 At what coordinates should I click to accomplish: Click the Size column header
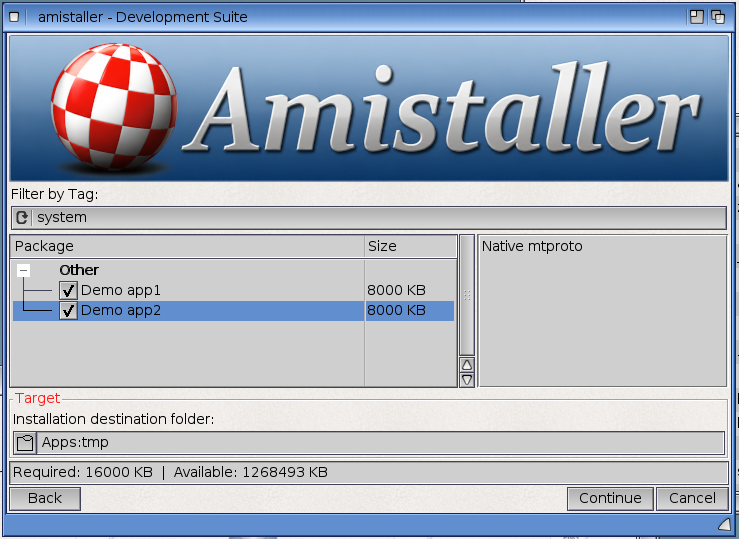410,246
